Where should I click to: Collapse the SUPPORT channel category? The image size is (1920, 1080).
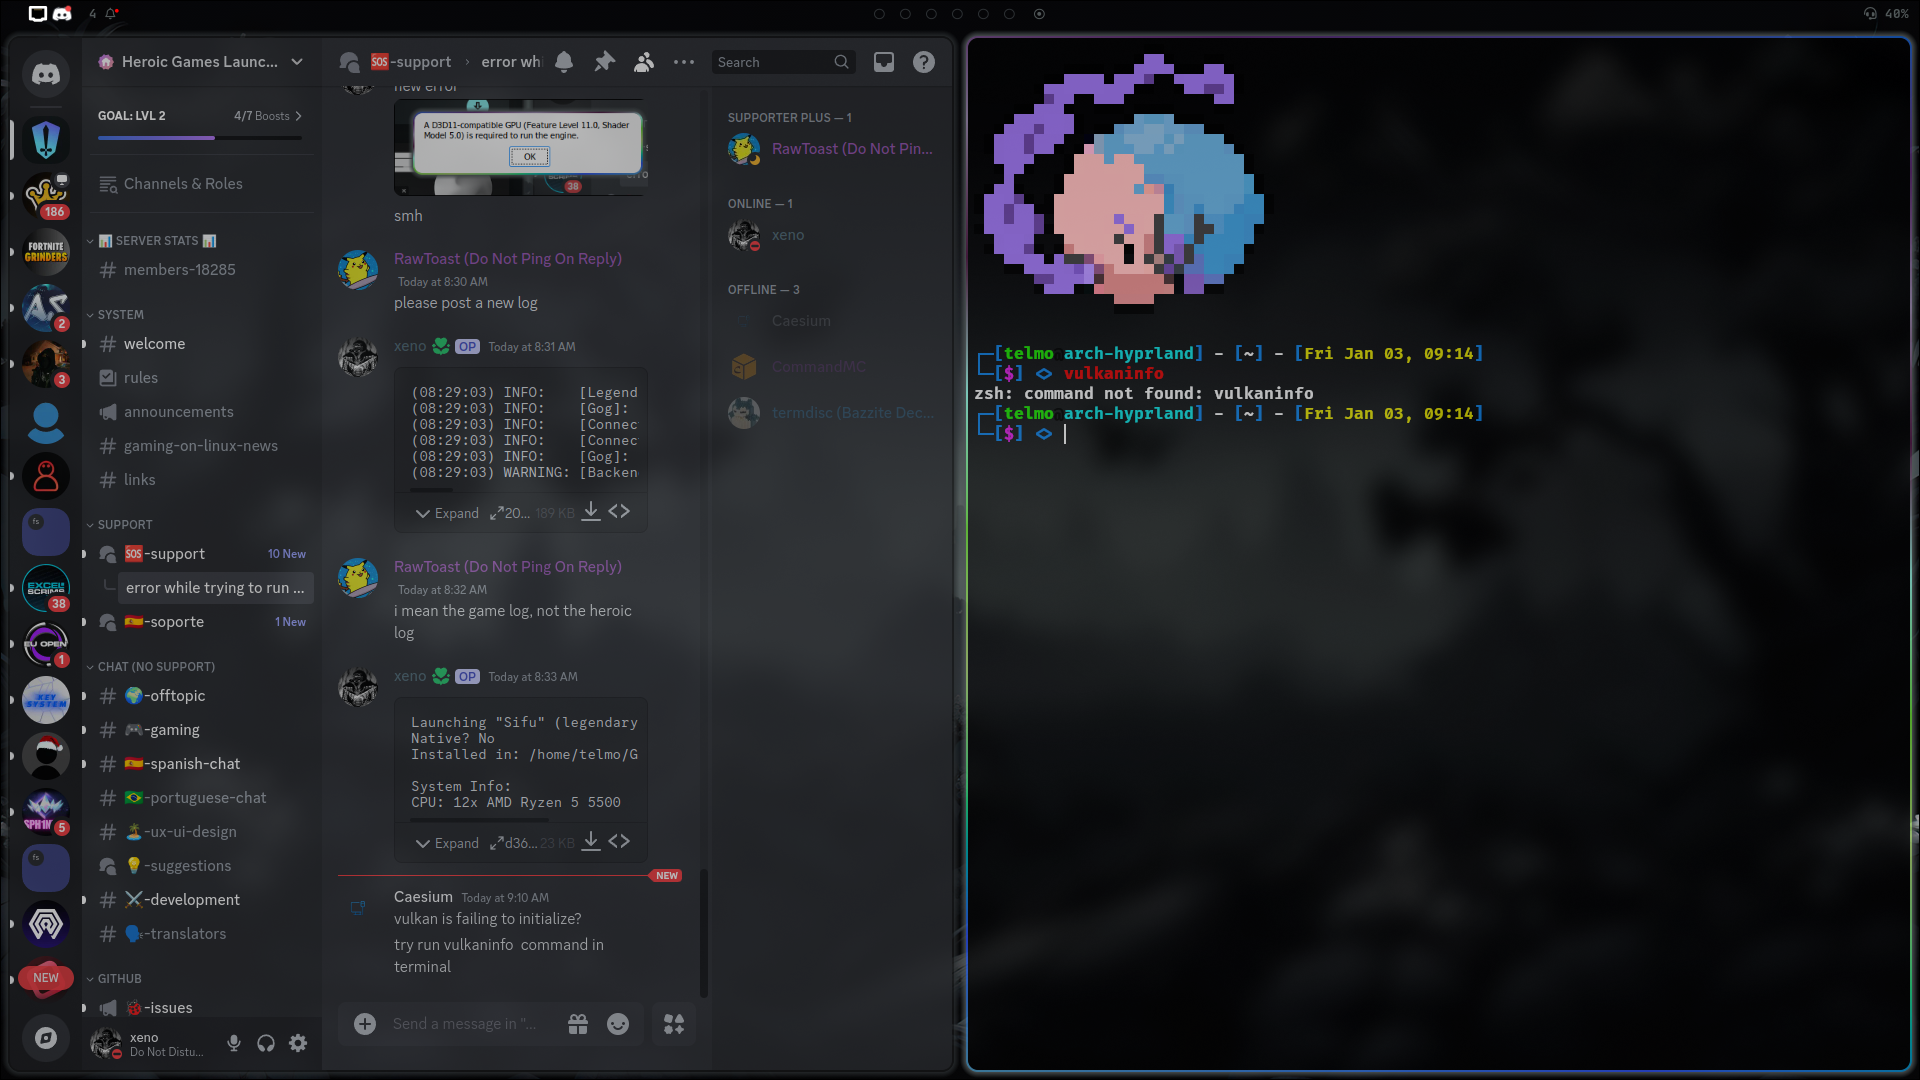point(124,524)
